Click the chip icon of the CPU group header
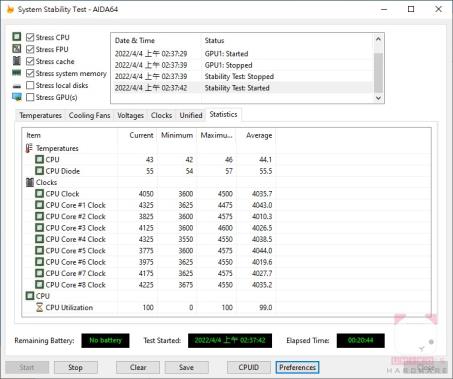 click(x=30, y=296)
